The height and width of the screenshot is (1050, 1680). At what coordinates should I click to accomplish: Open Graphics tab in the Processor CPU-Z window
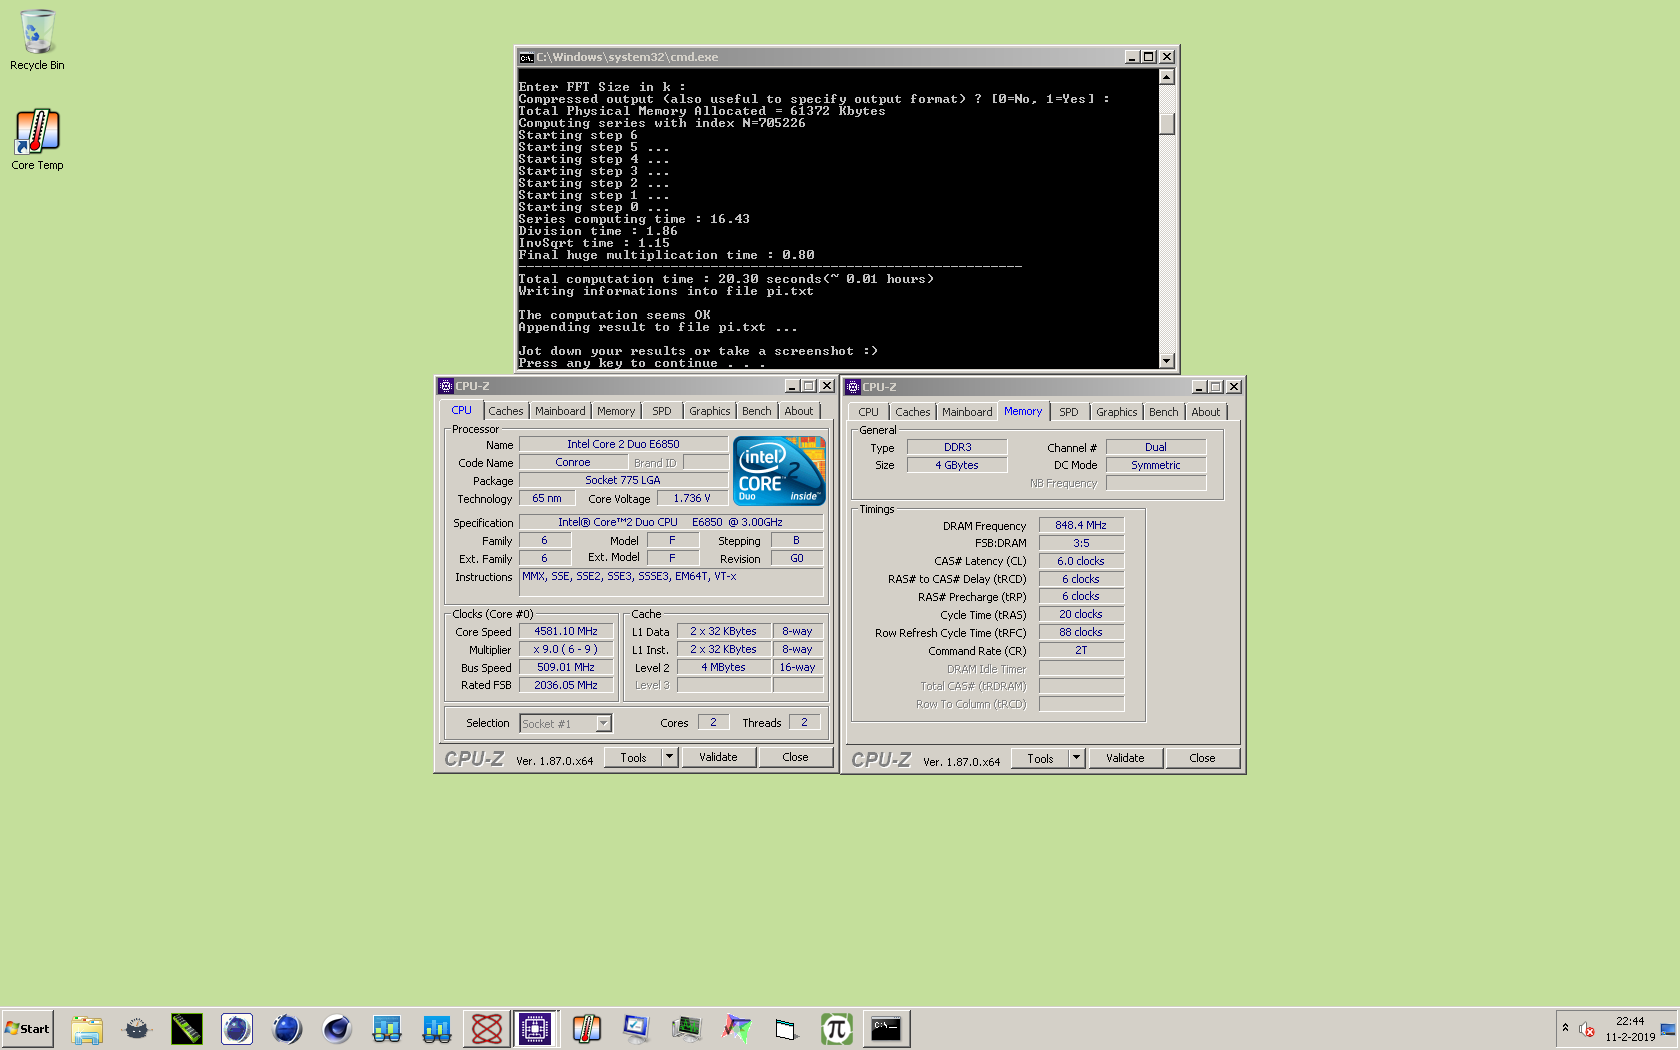[710, 411]
